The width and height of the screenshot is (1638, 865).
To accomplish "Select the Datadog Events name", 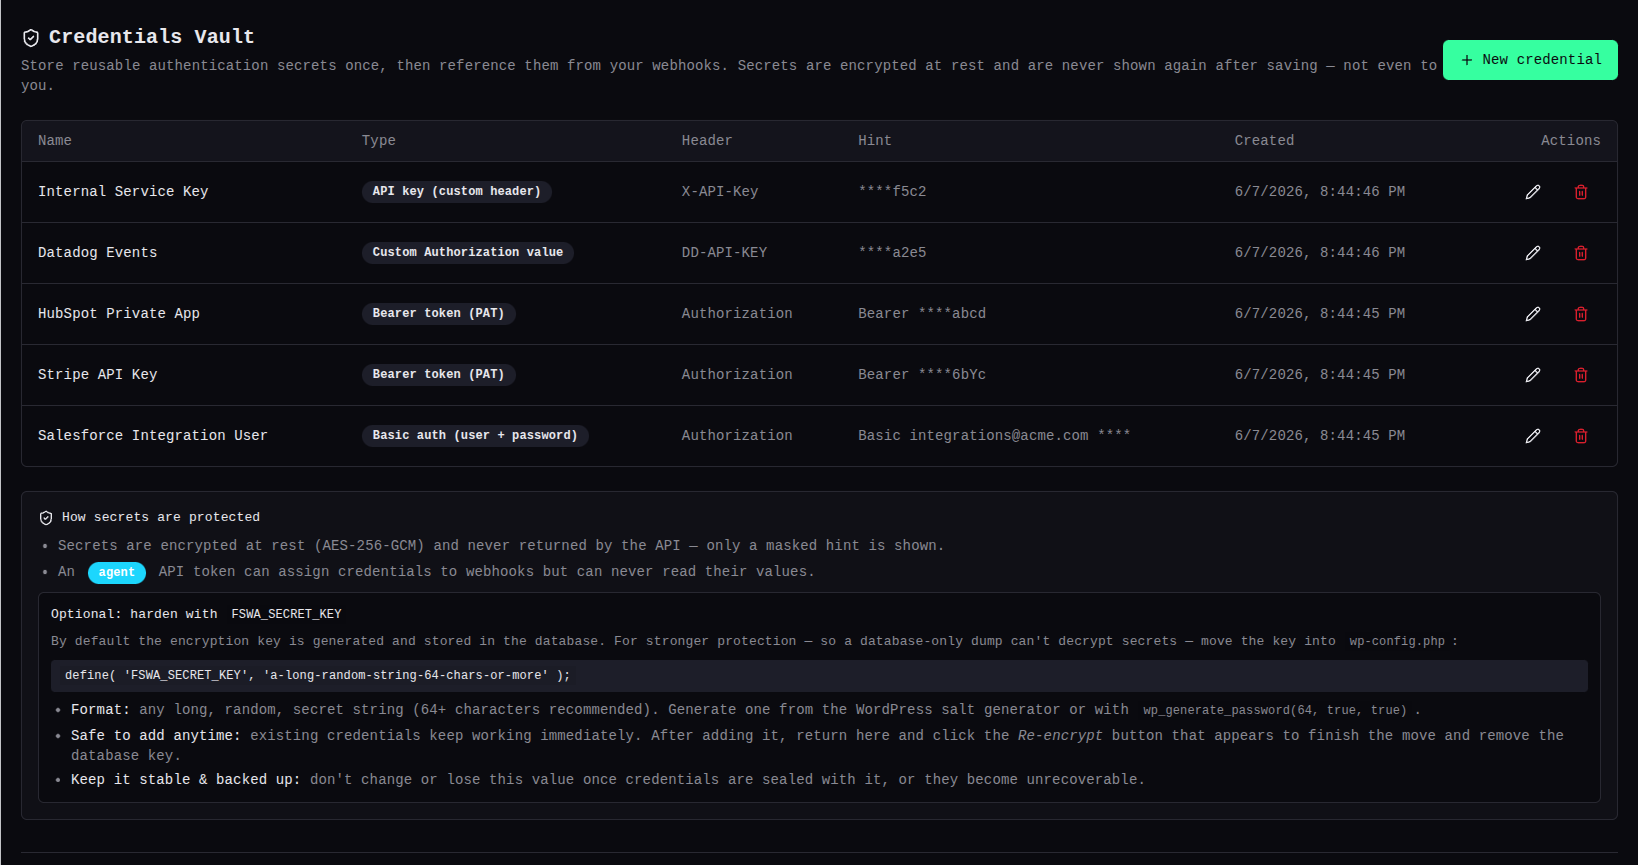I will [x=98, y=253].
